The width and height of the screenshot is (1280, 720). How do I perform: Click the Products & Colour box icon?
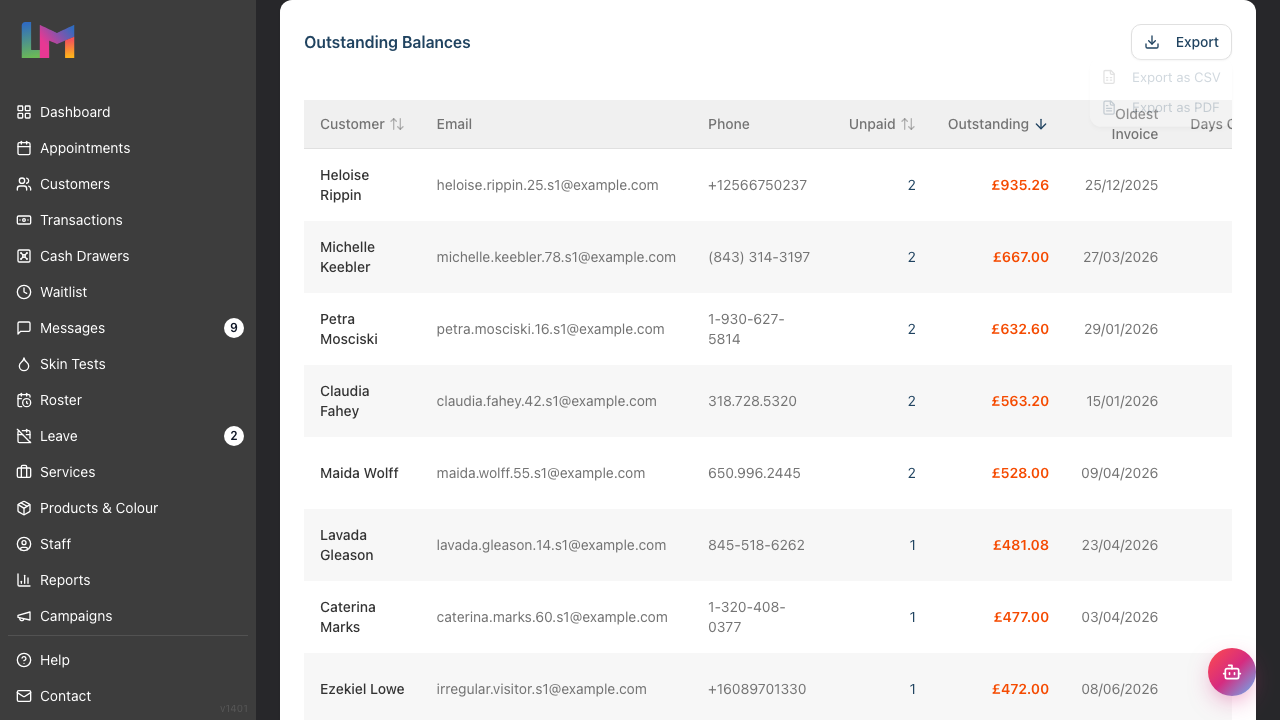24,508
